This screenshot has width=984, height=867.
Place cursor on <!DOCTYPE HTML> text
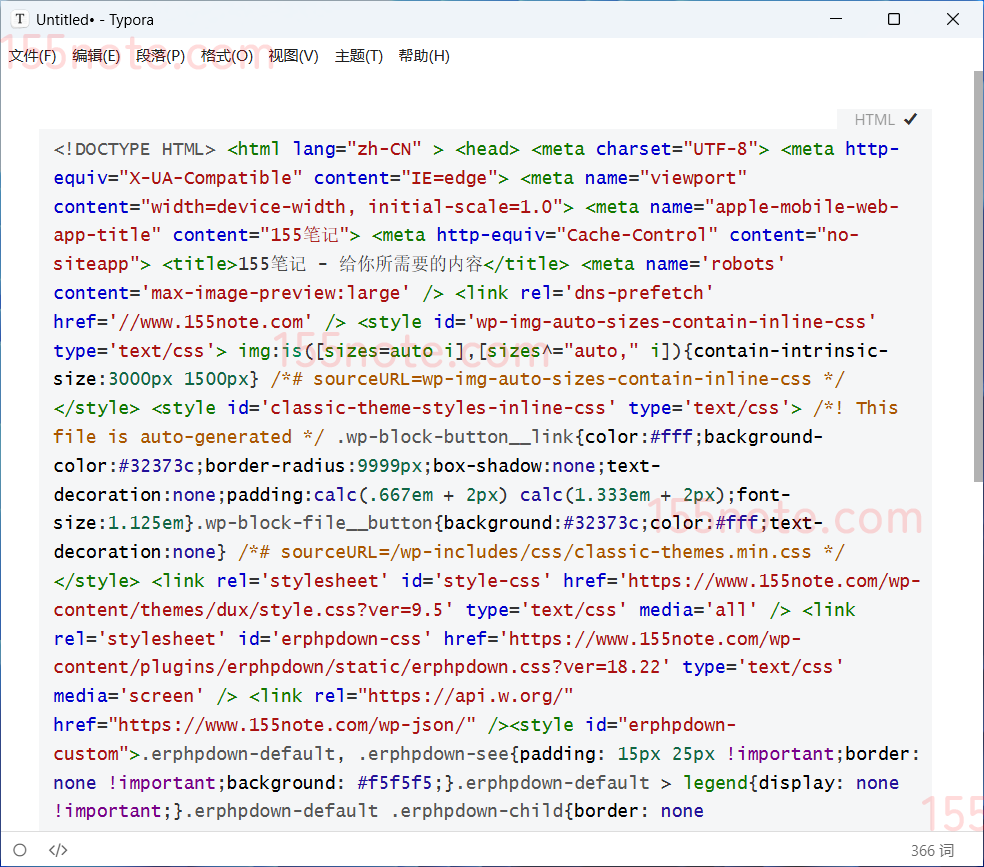tap(134, 149)
